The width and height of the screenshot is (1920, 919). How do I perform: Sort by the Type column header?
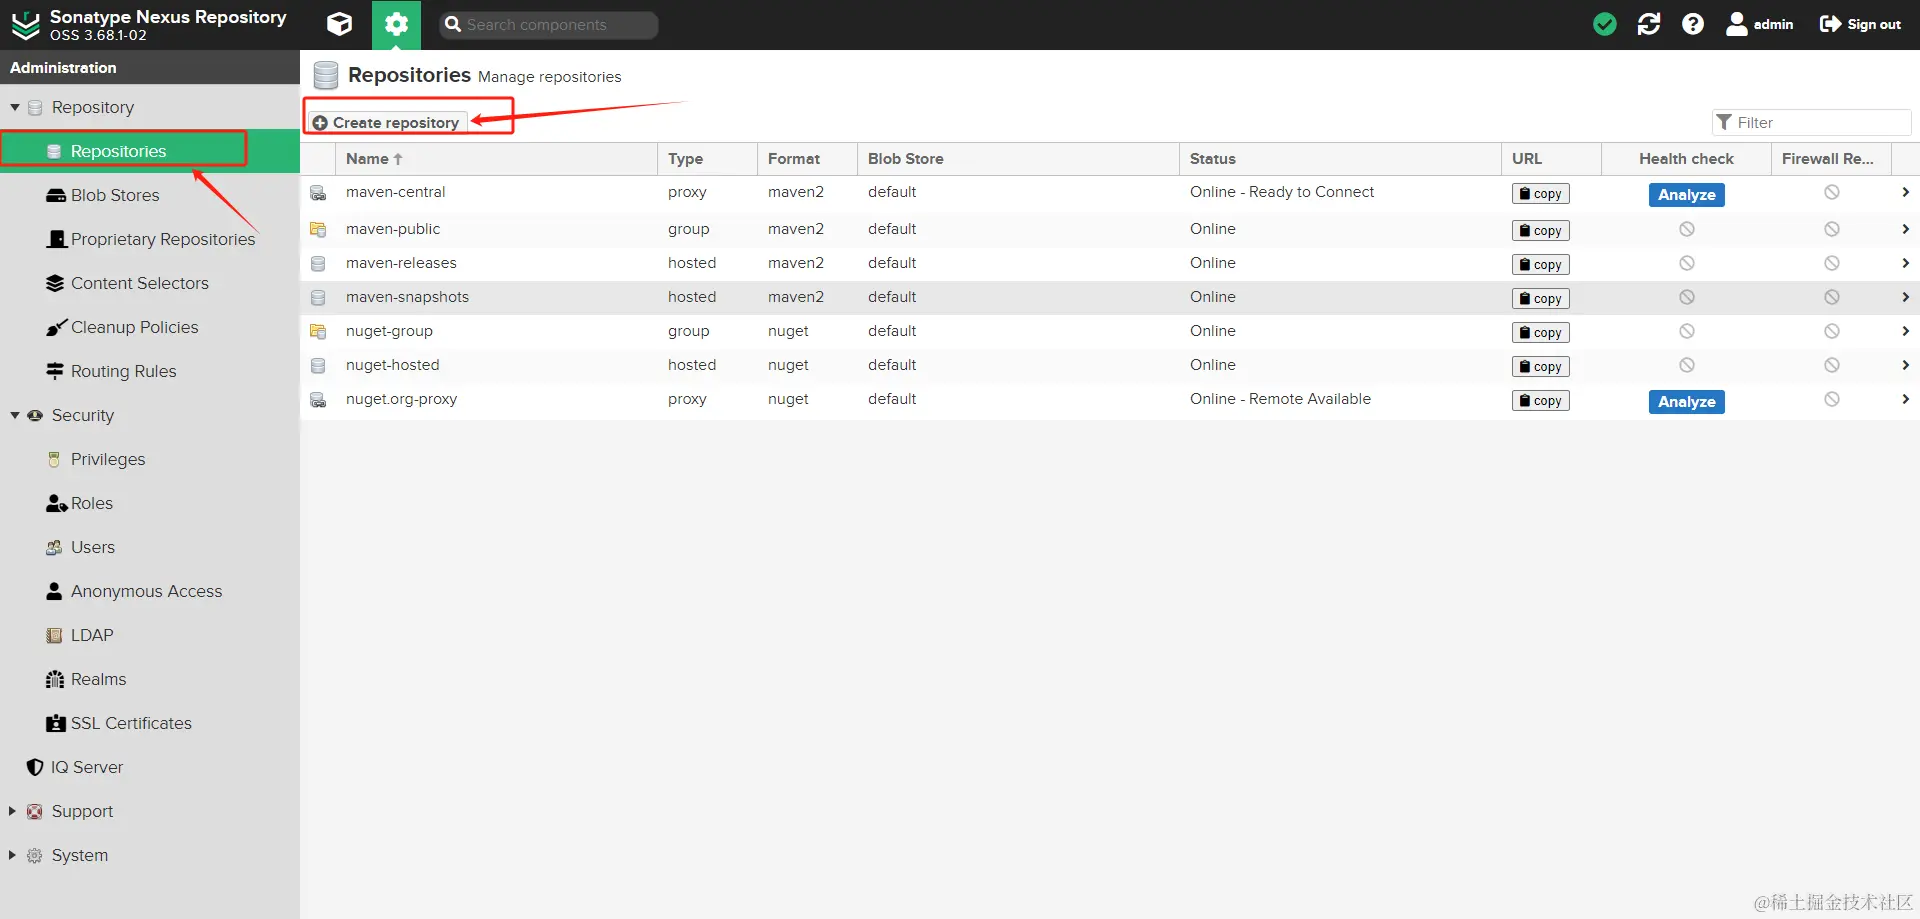click(707, 159)
